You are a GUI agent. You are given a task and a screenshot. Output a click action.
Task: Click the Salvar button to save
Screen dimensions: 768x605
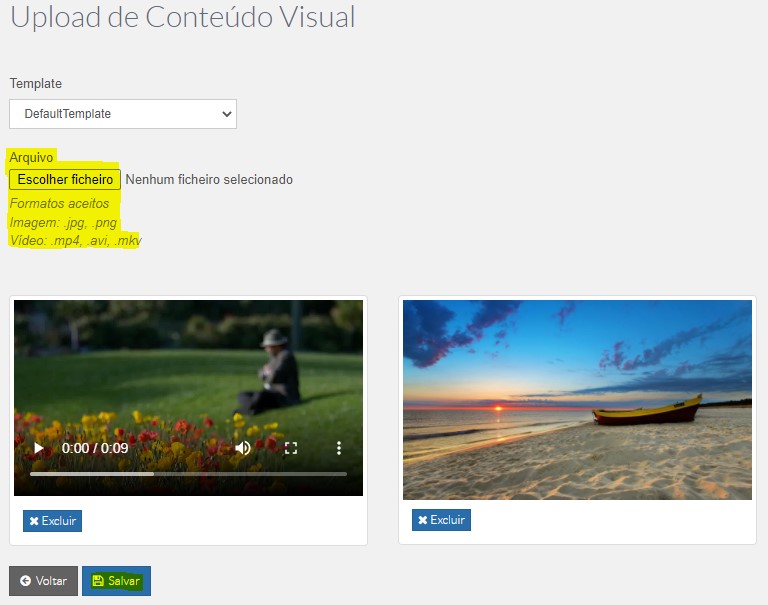click(x=117, y=581)
